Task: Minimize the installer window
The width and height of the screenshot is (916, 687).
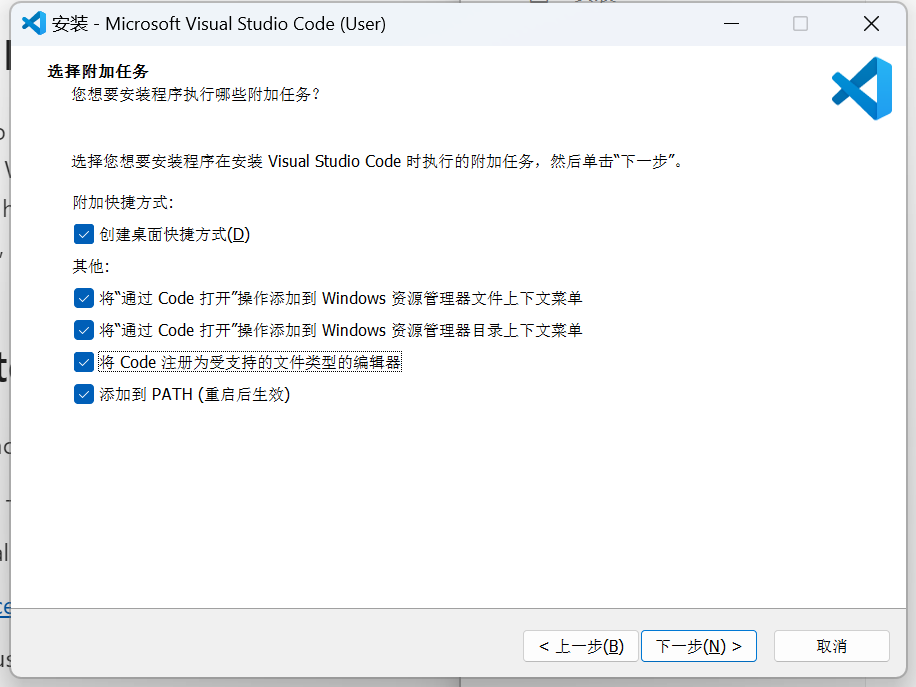Action: pos(731,23)
